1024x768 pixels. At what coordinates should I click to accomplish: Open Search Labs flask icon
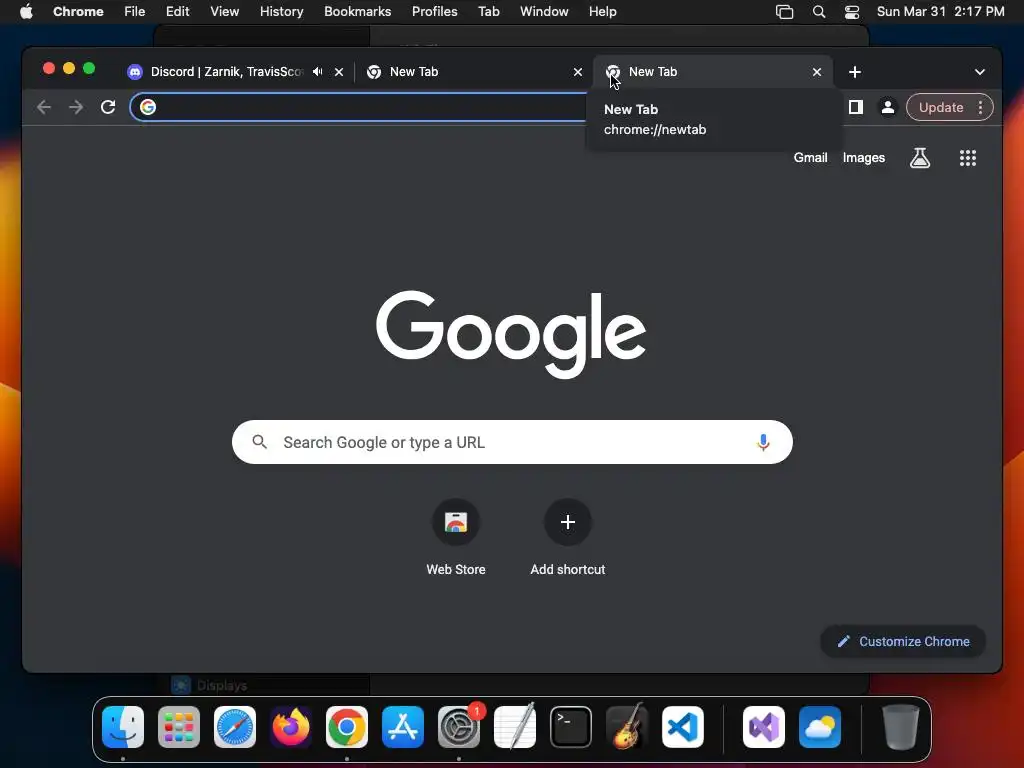pyautogui.click(x=920, y=157)
